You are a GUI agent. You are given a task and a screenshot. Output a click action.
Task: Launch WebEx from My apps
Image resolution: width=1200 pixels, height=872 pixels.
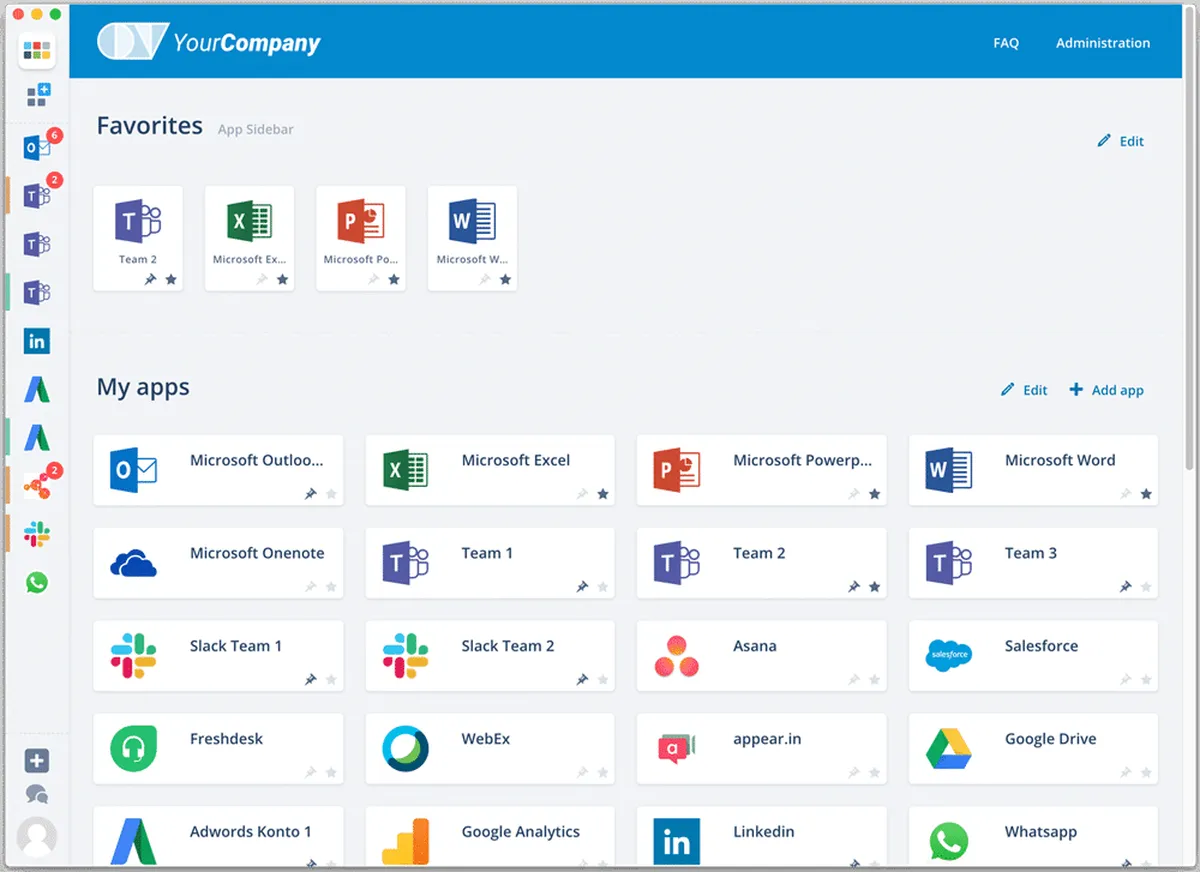tap(490, 749)
